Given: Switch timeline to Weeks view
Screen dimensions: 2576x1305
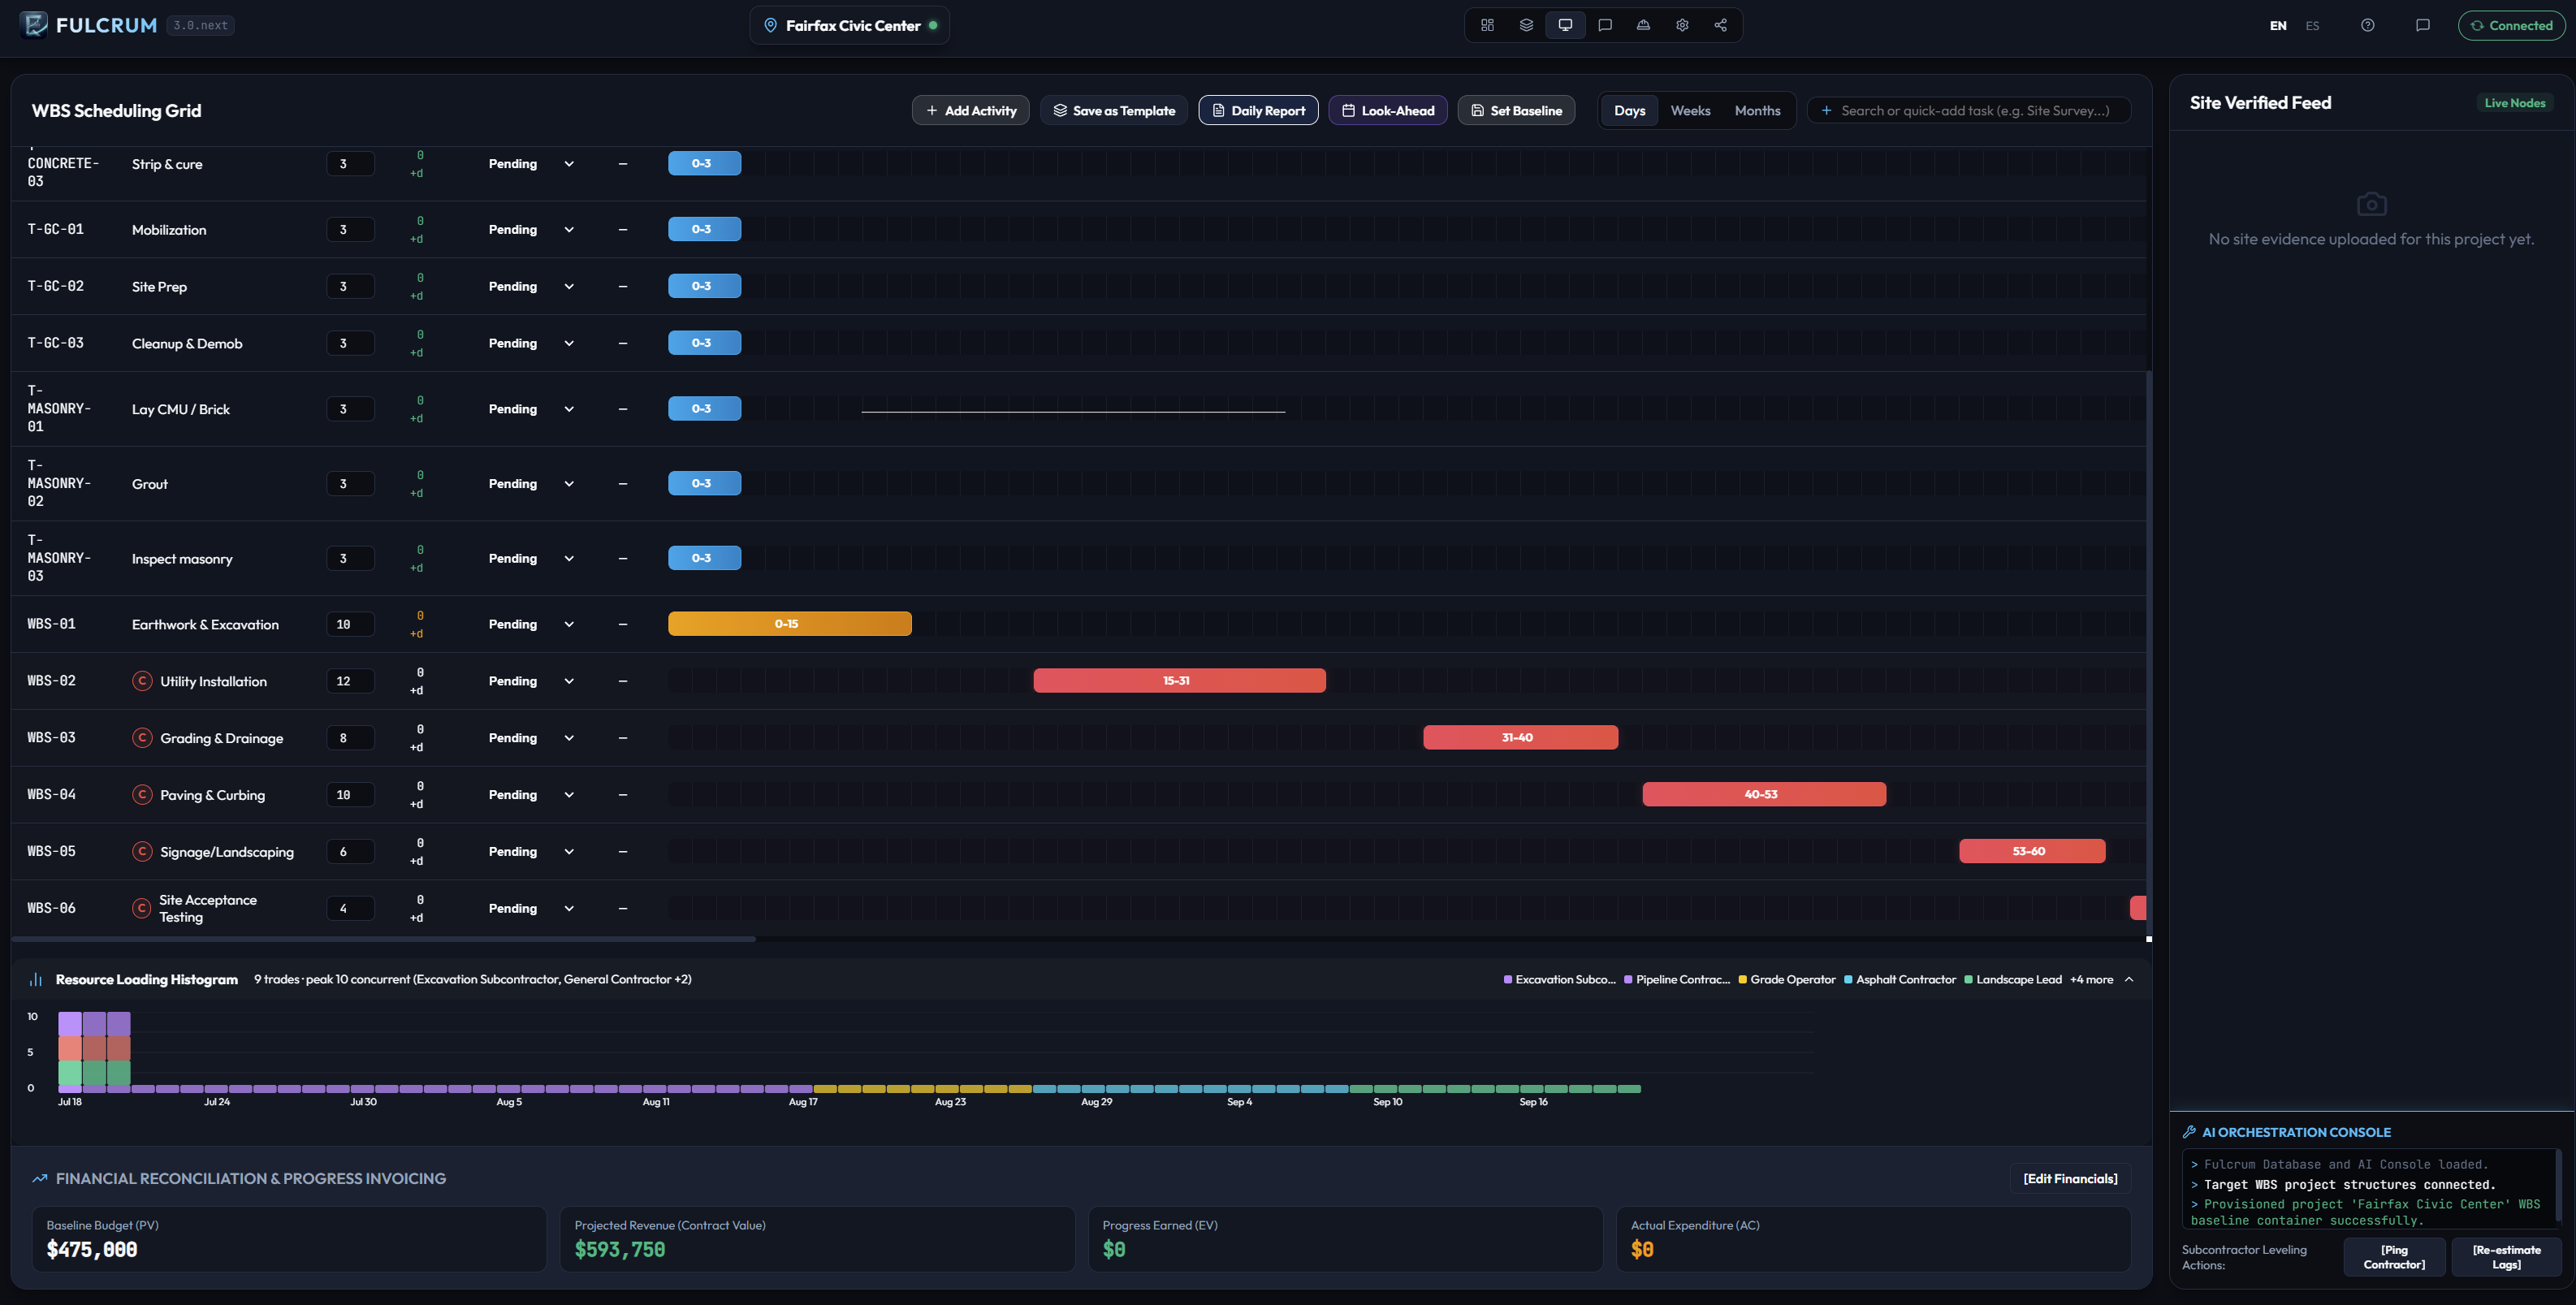Looking at the screenshot, I should coord(1690,110).
